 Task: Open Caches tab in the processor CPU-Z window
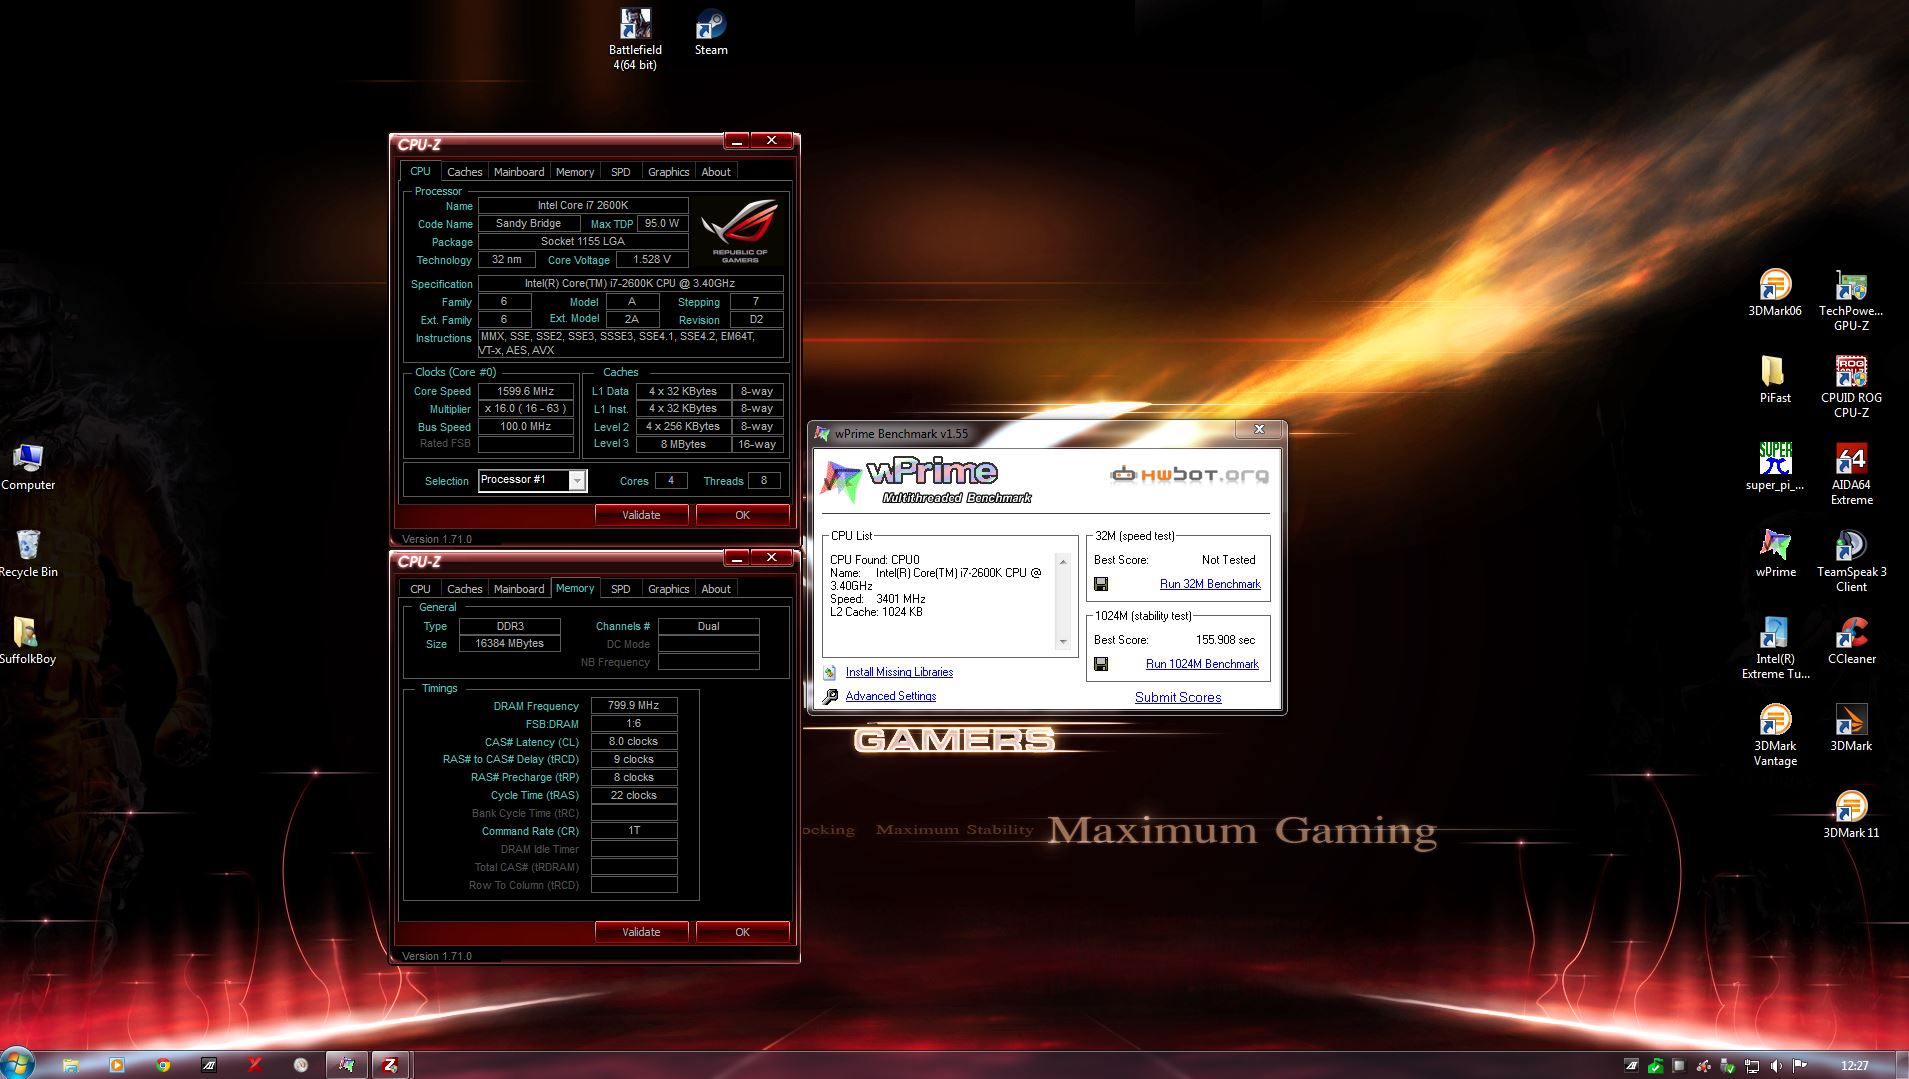tap(464, 172)
